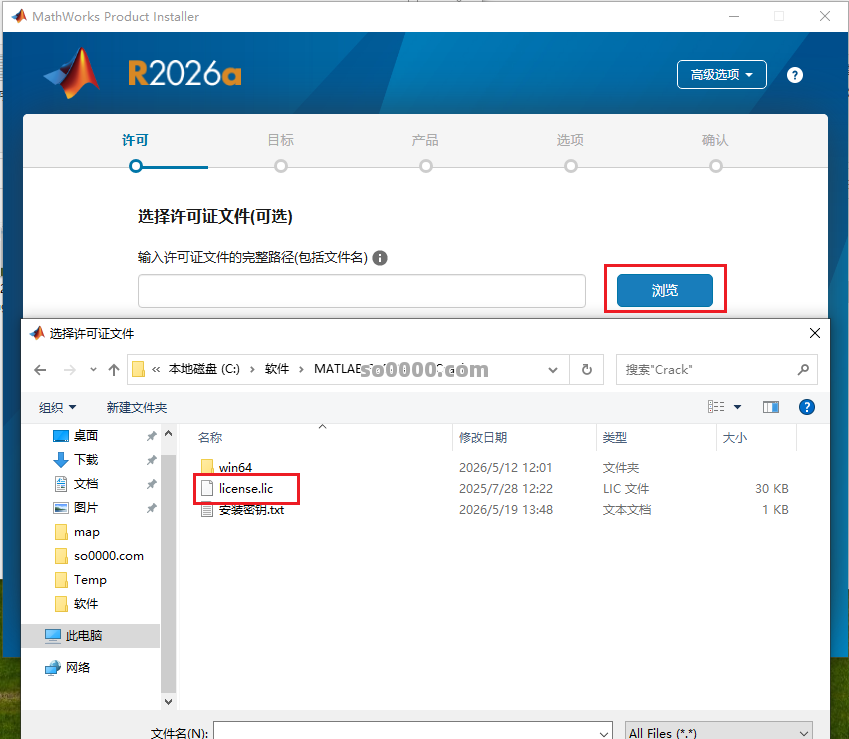The width and height of the screenshot is (849, 739).
Task: Open the All Files (*.*) filter dropdown
Action: coord(719,732)
